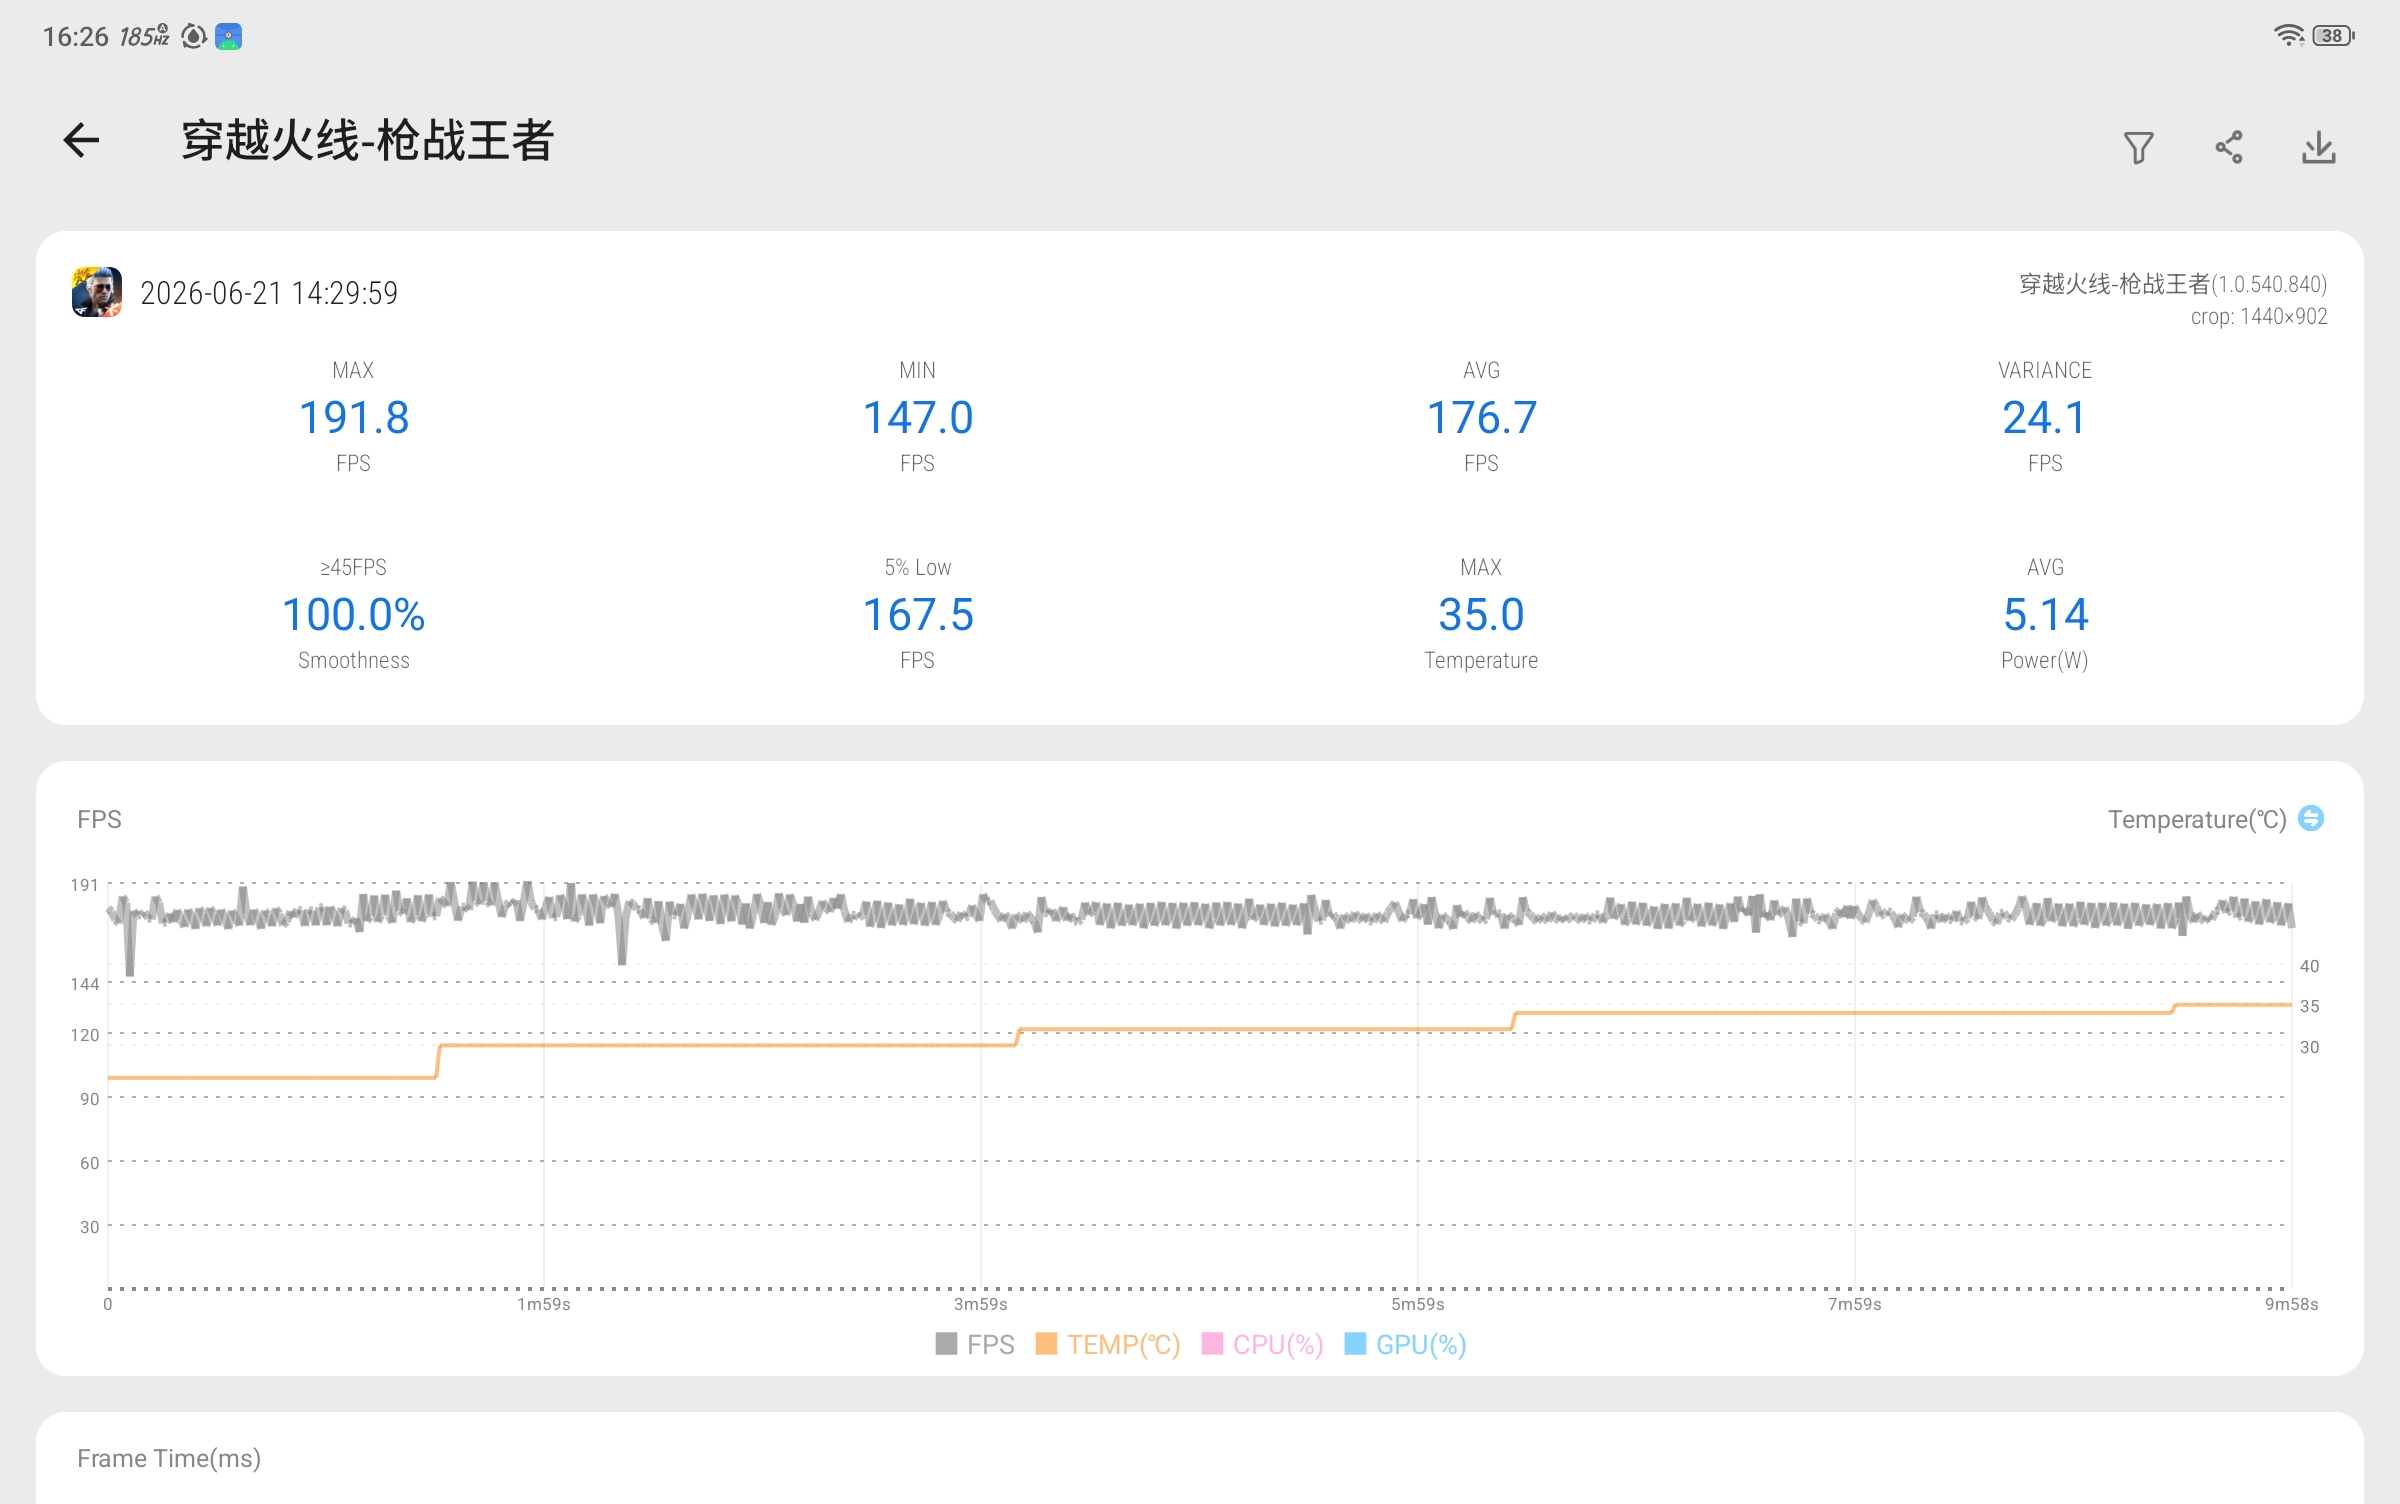The width and height of the screenshot is (2400, 1504).
Task: Tap the blue app notification icon in status bar
Action: click(228, 37)
